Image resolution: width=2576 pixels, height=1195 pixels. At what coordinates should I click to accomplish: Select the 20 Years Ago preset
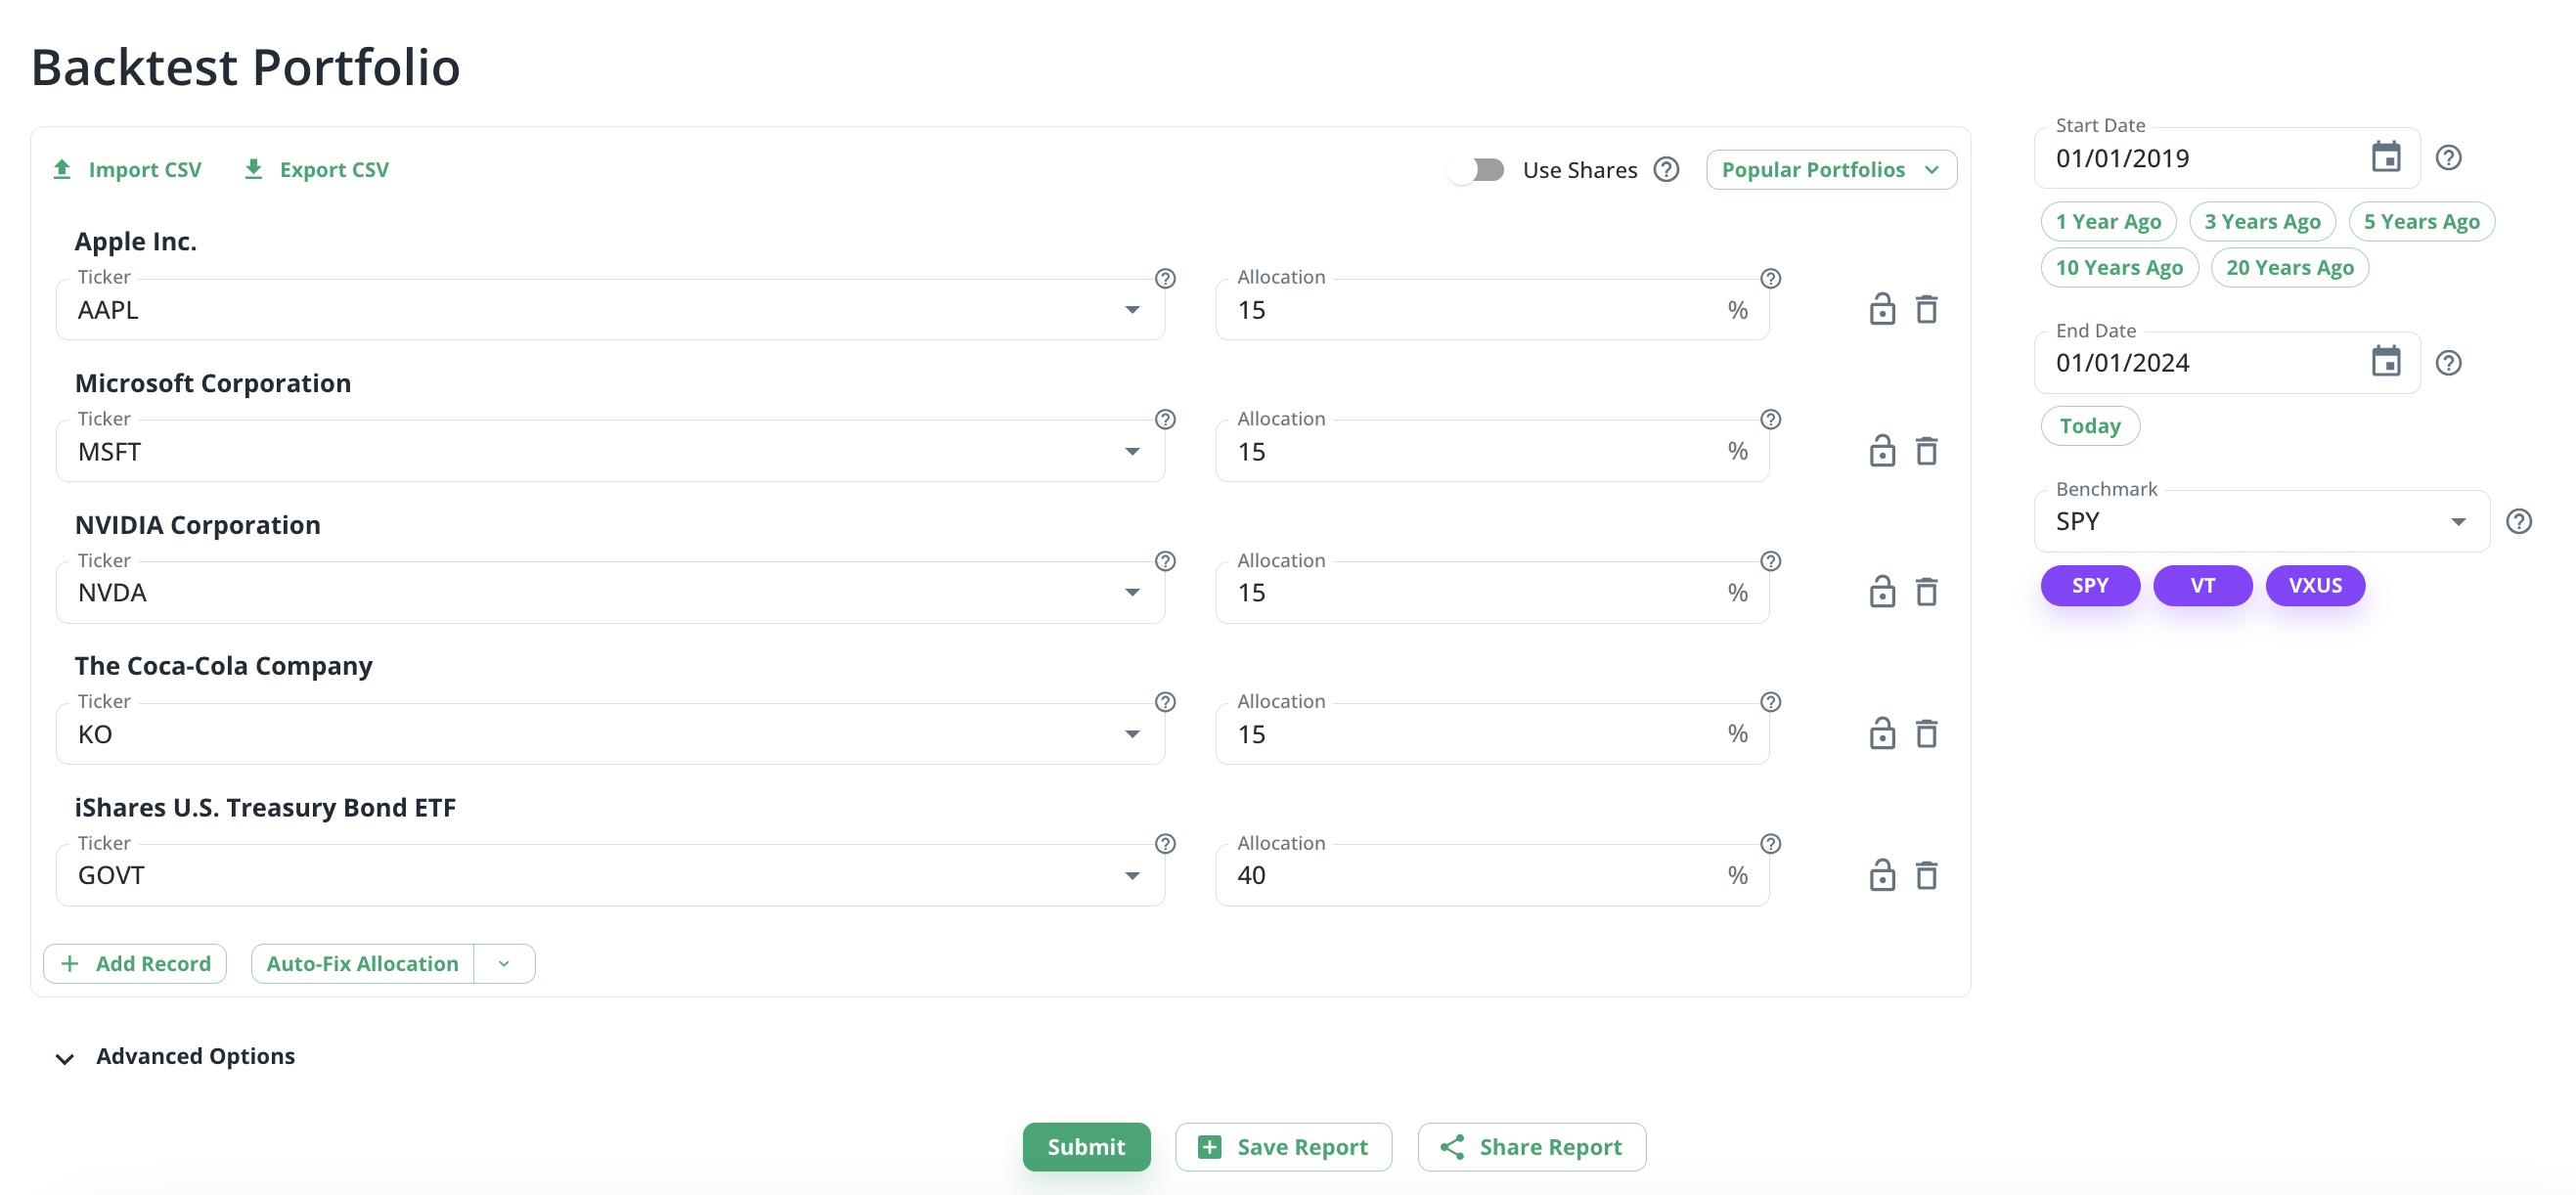pyautogui.click(x=2289, y=268)
